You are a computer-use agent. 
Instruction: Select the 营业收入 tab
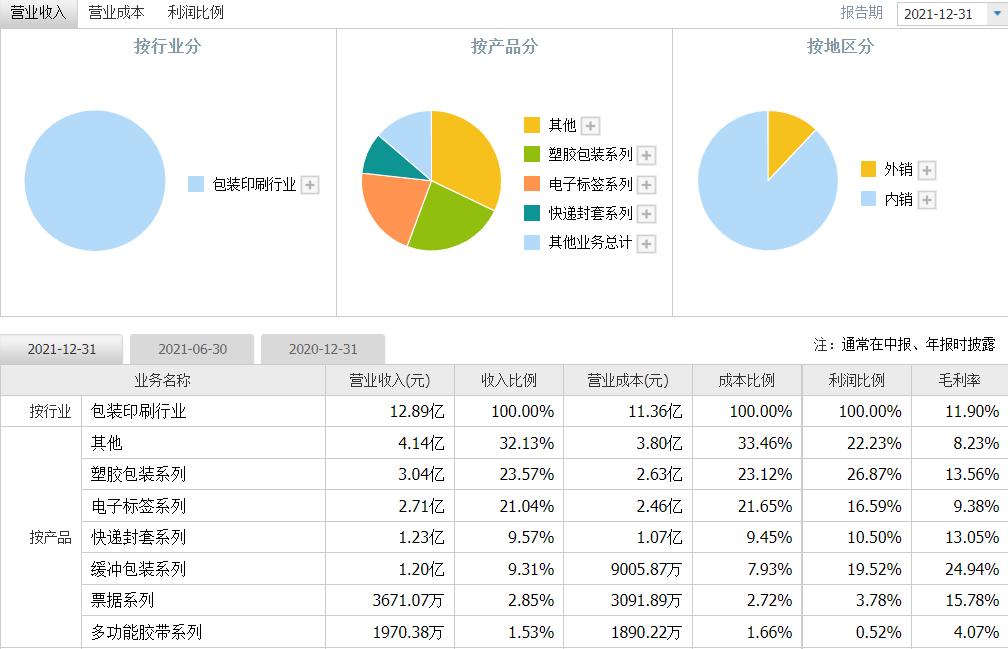click(x=38, y=13)
